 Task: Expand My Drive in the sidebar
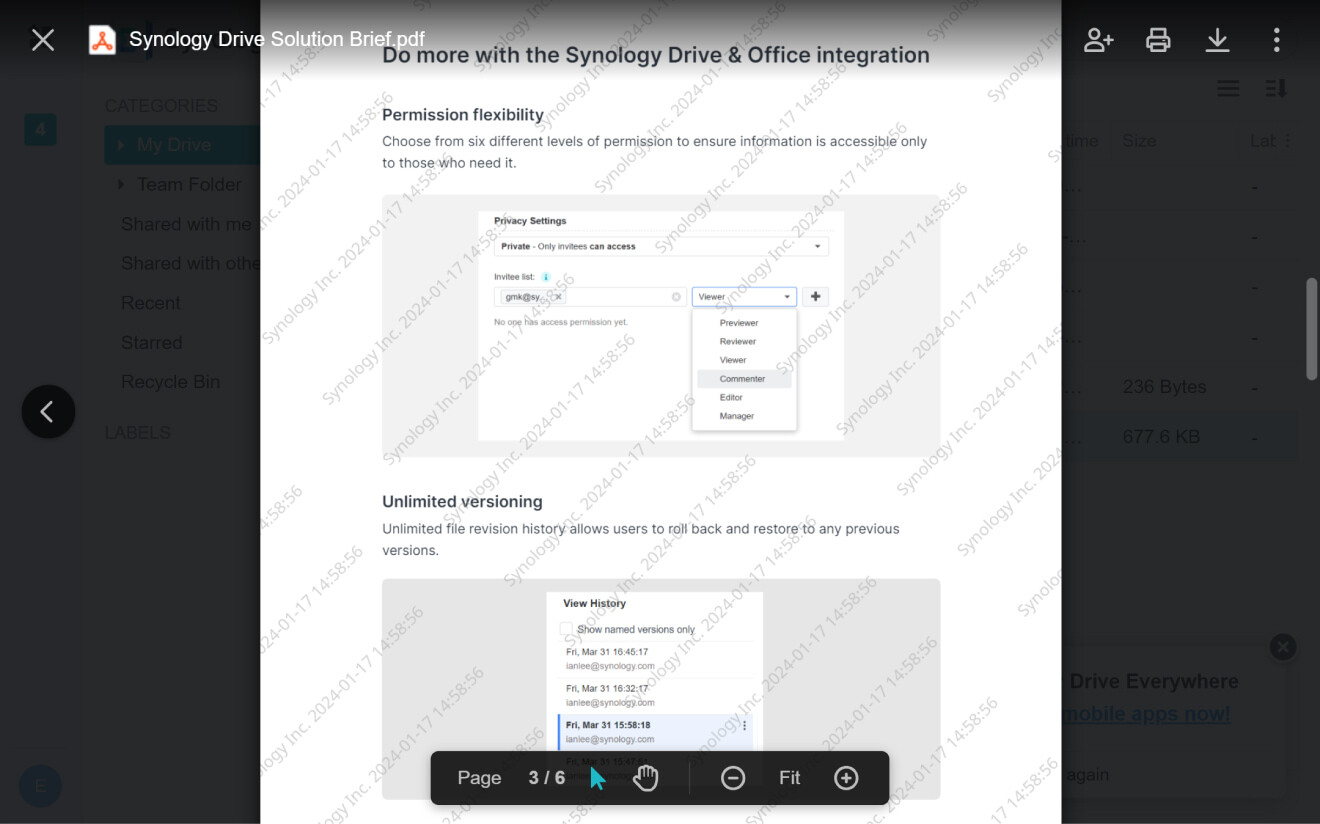tap(120, 144)
